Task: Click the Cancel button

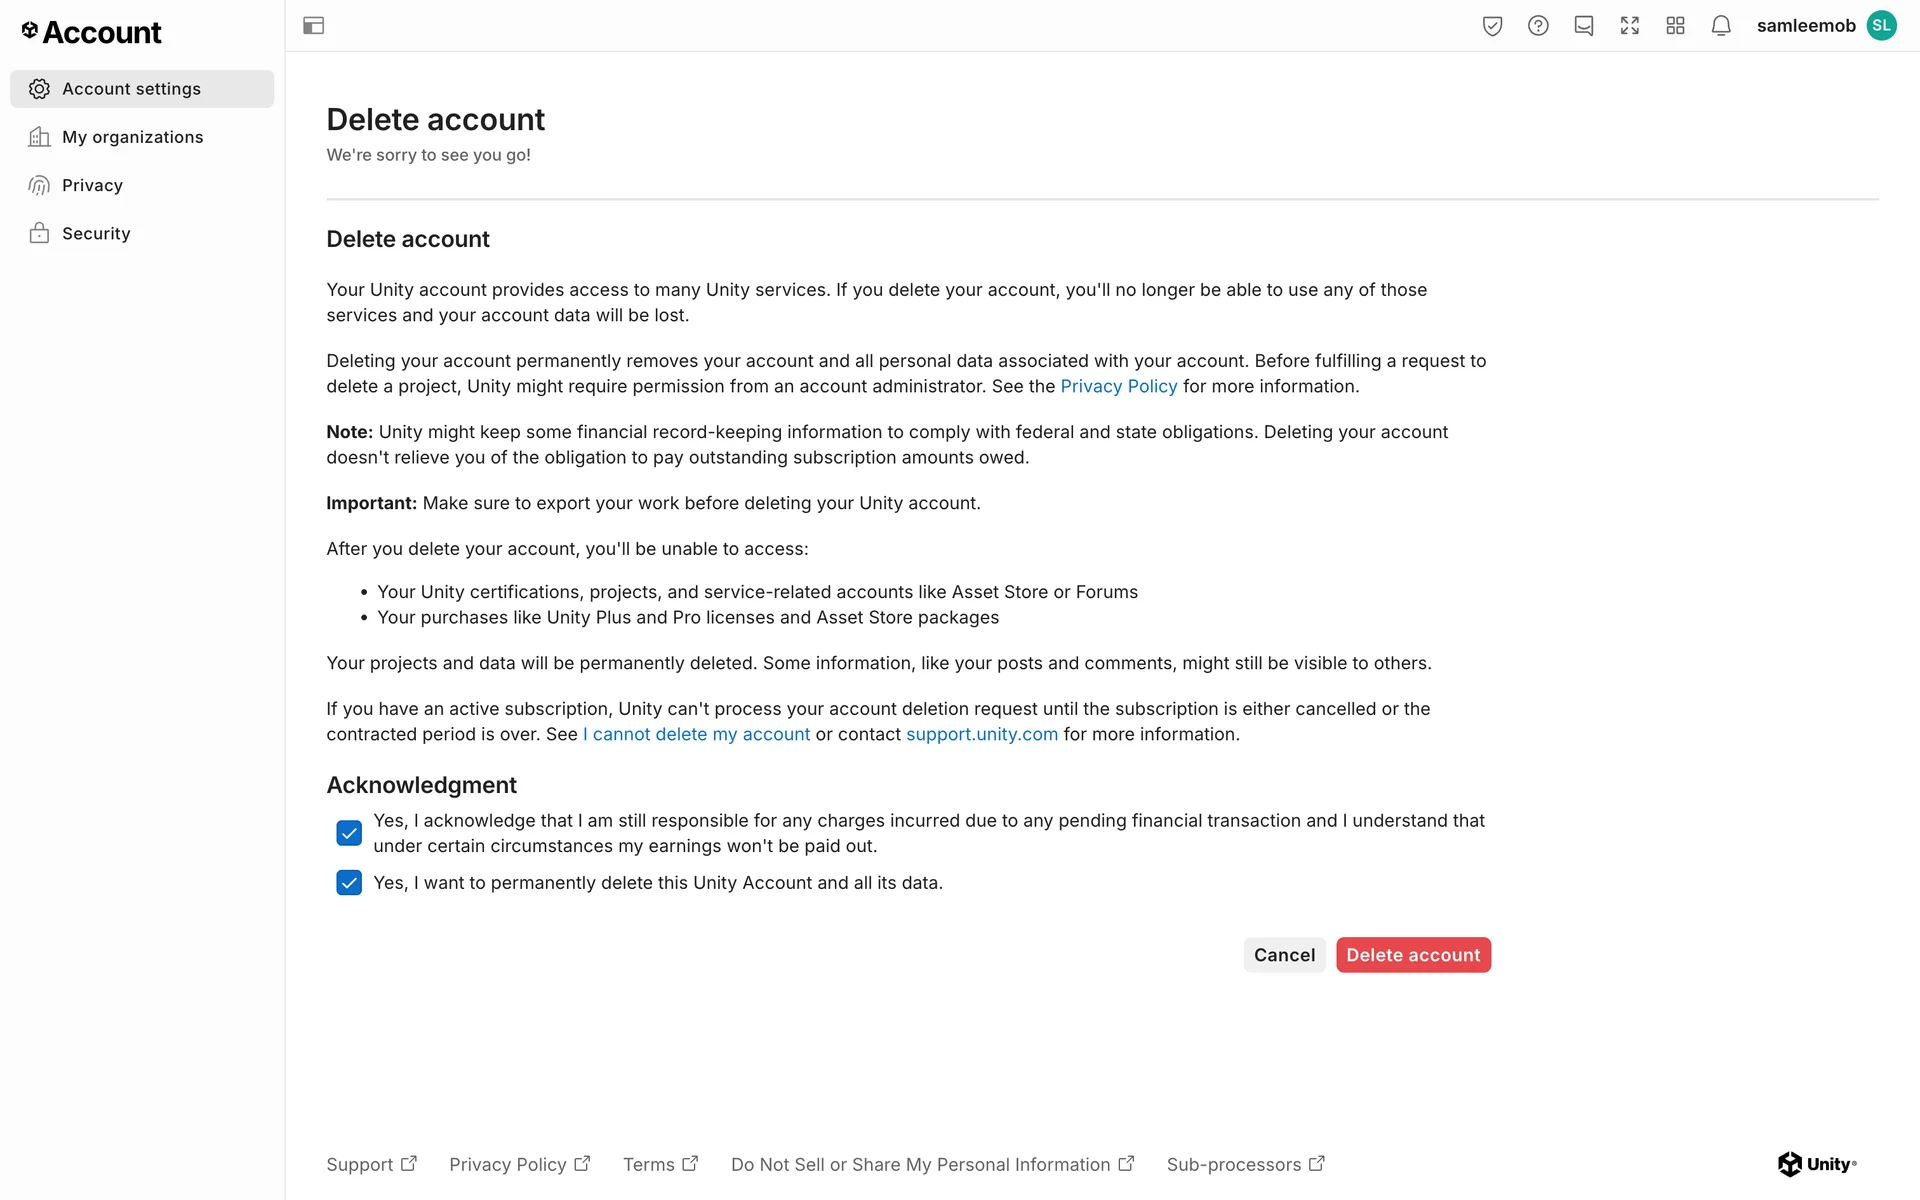Action: [1284, 955]
